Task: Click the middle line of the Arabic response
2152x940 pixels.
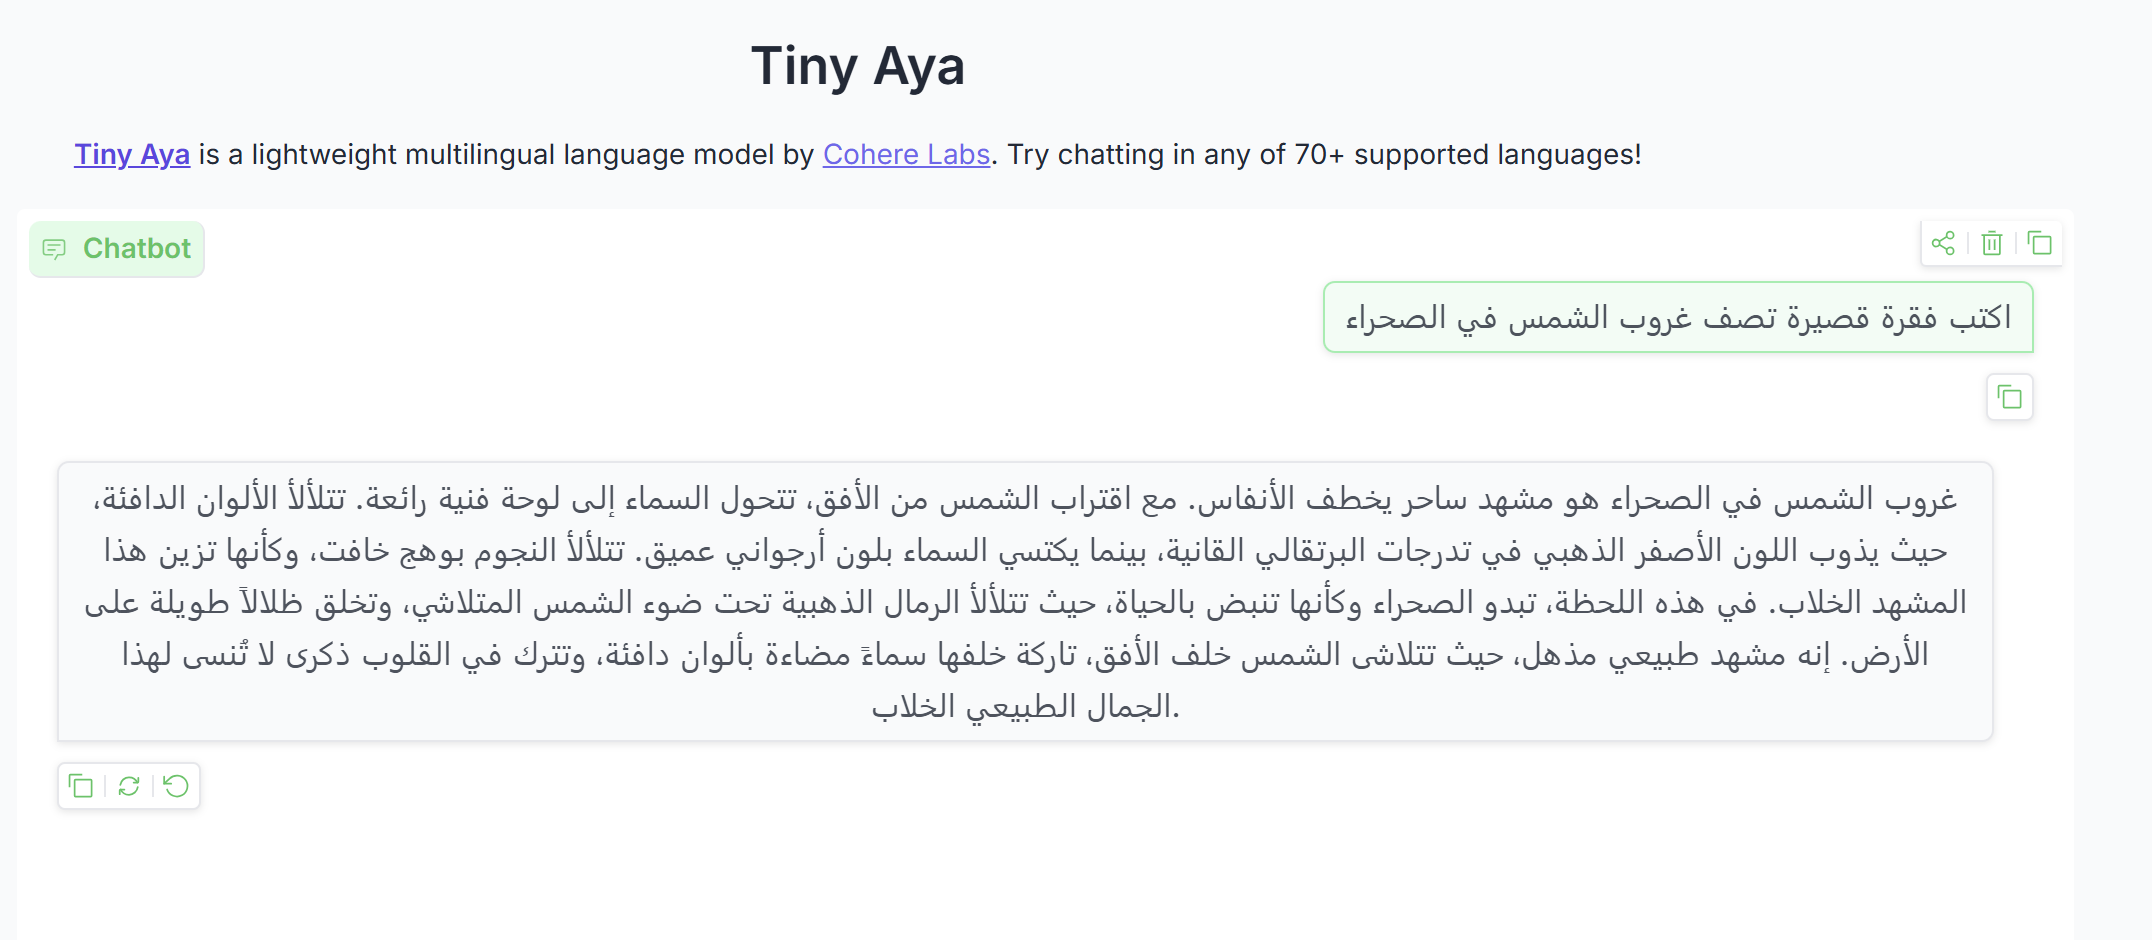Action: [x=1024, y=603]
